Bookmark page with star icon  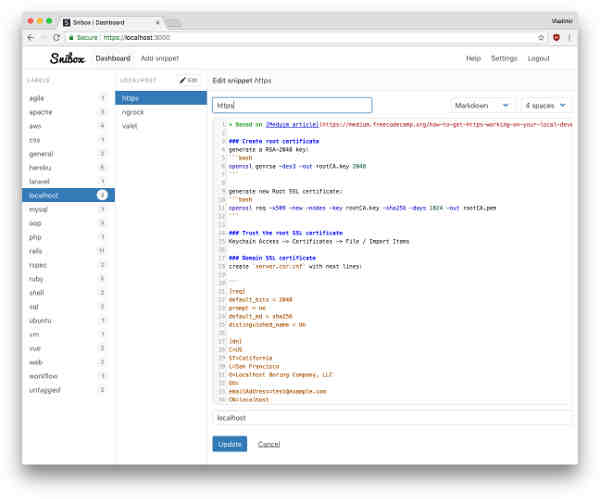(541, 38)
